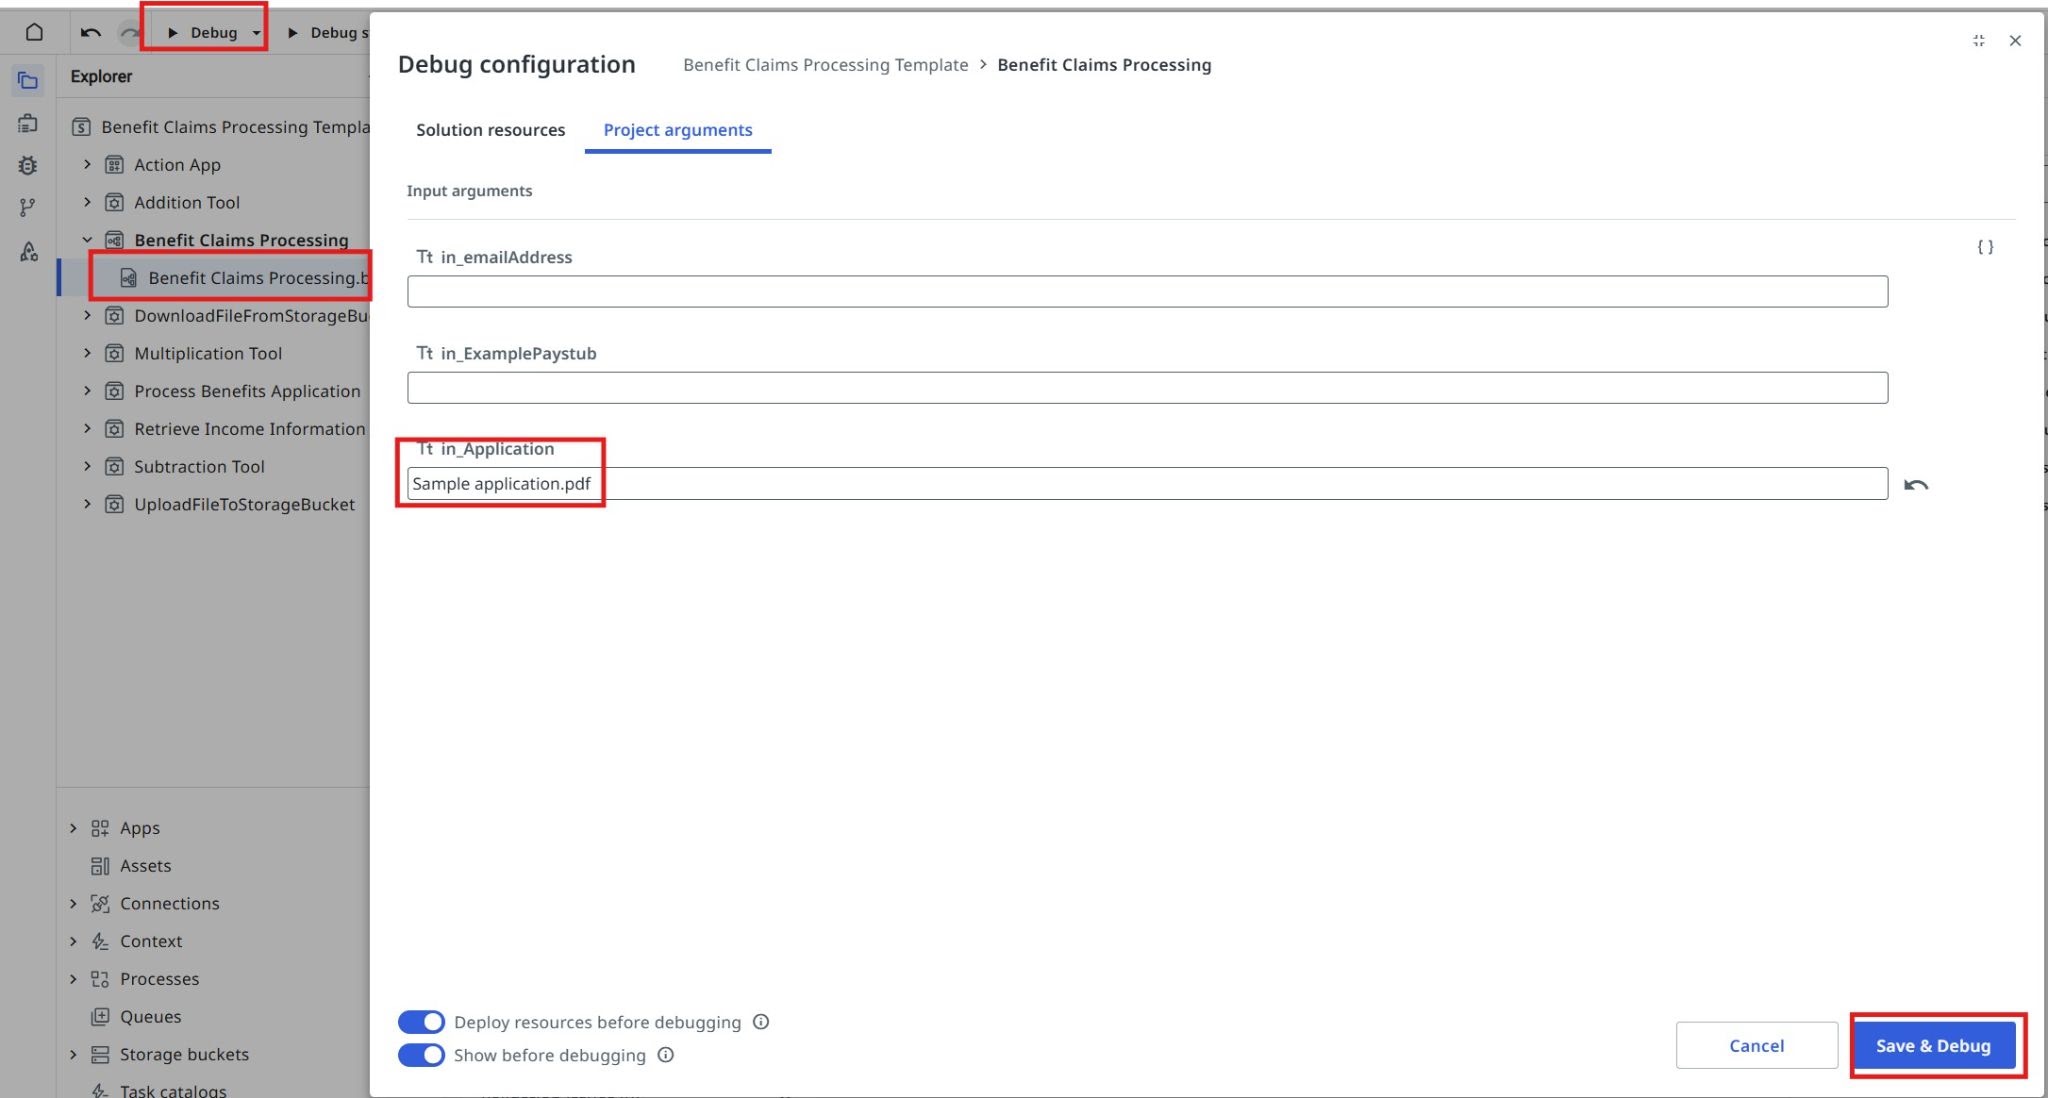Click the Processes icon in the resources panel
Viewport: 2048px width, 1098px height.
click(100, 979)
